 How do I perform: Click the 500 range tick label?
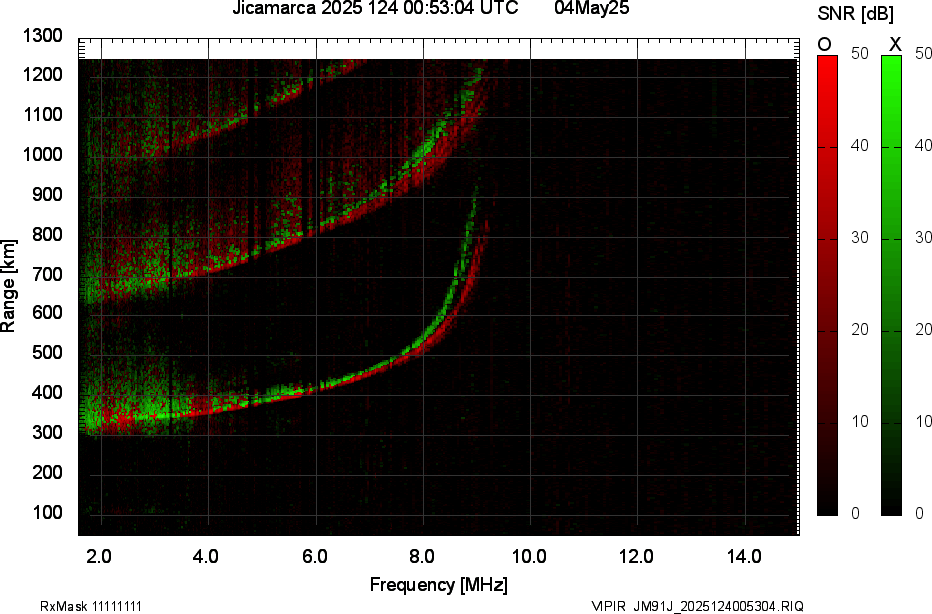47,352
